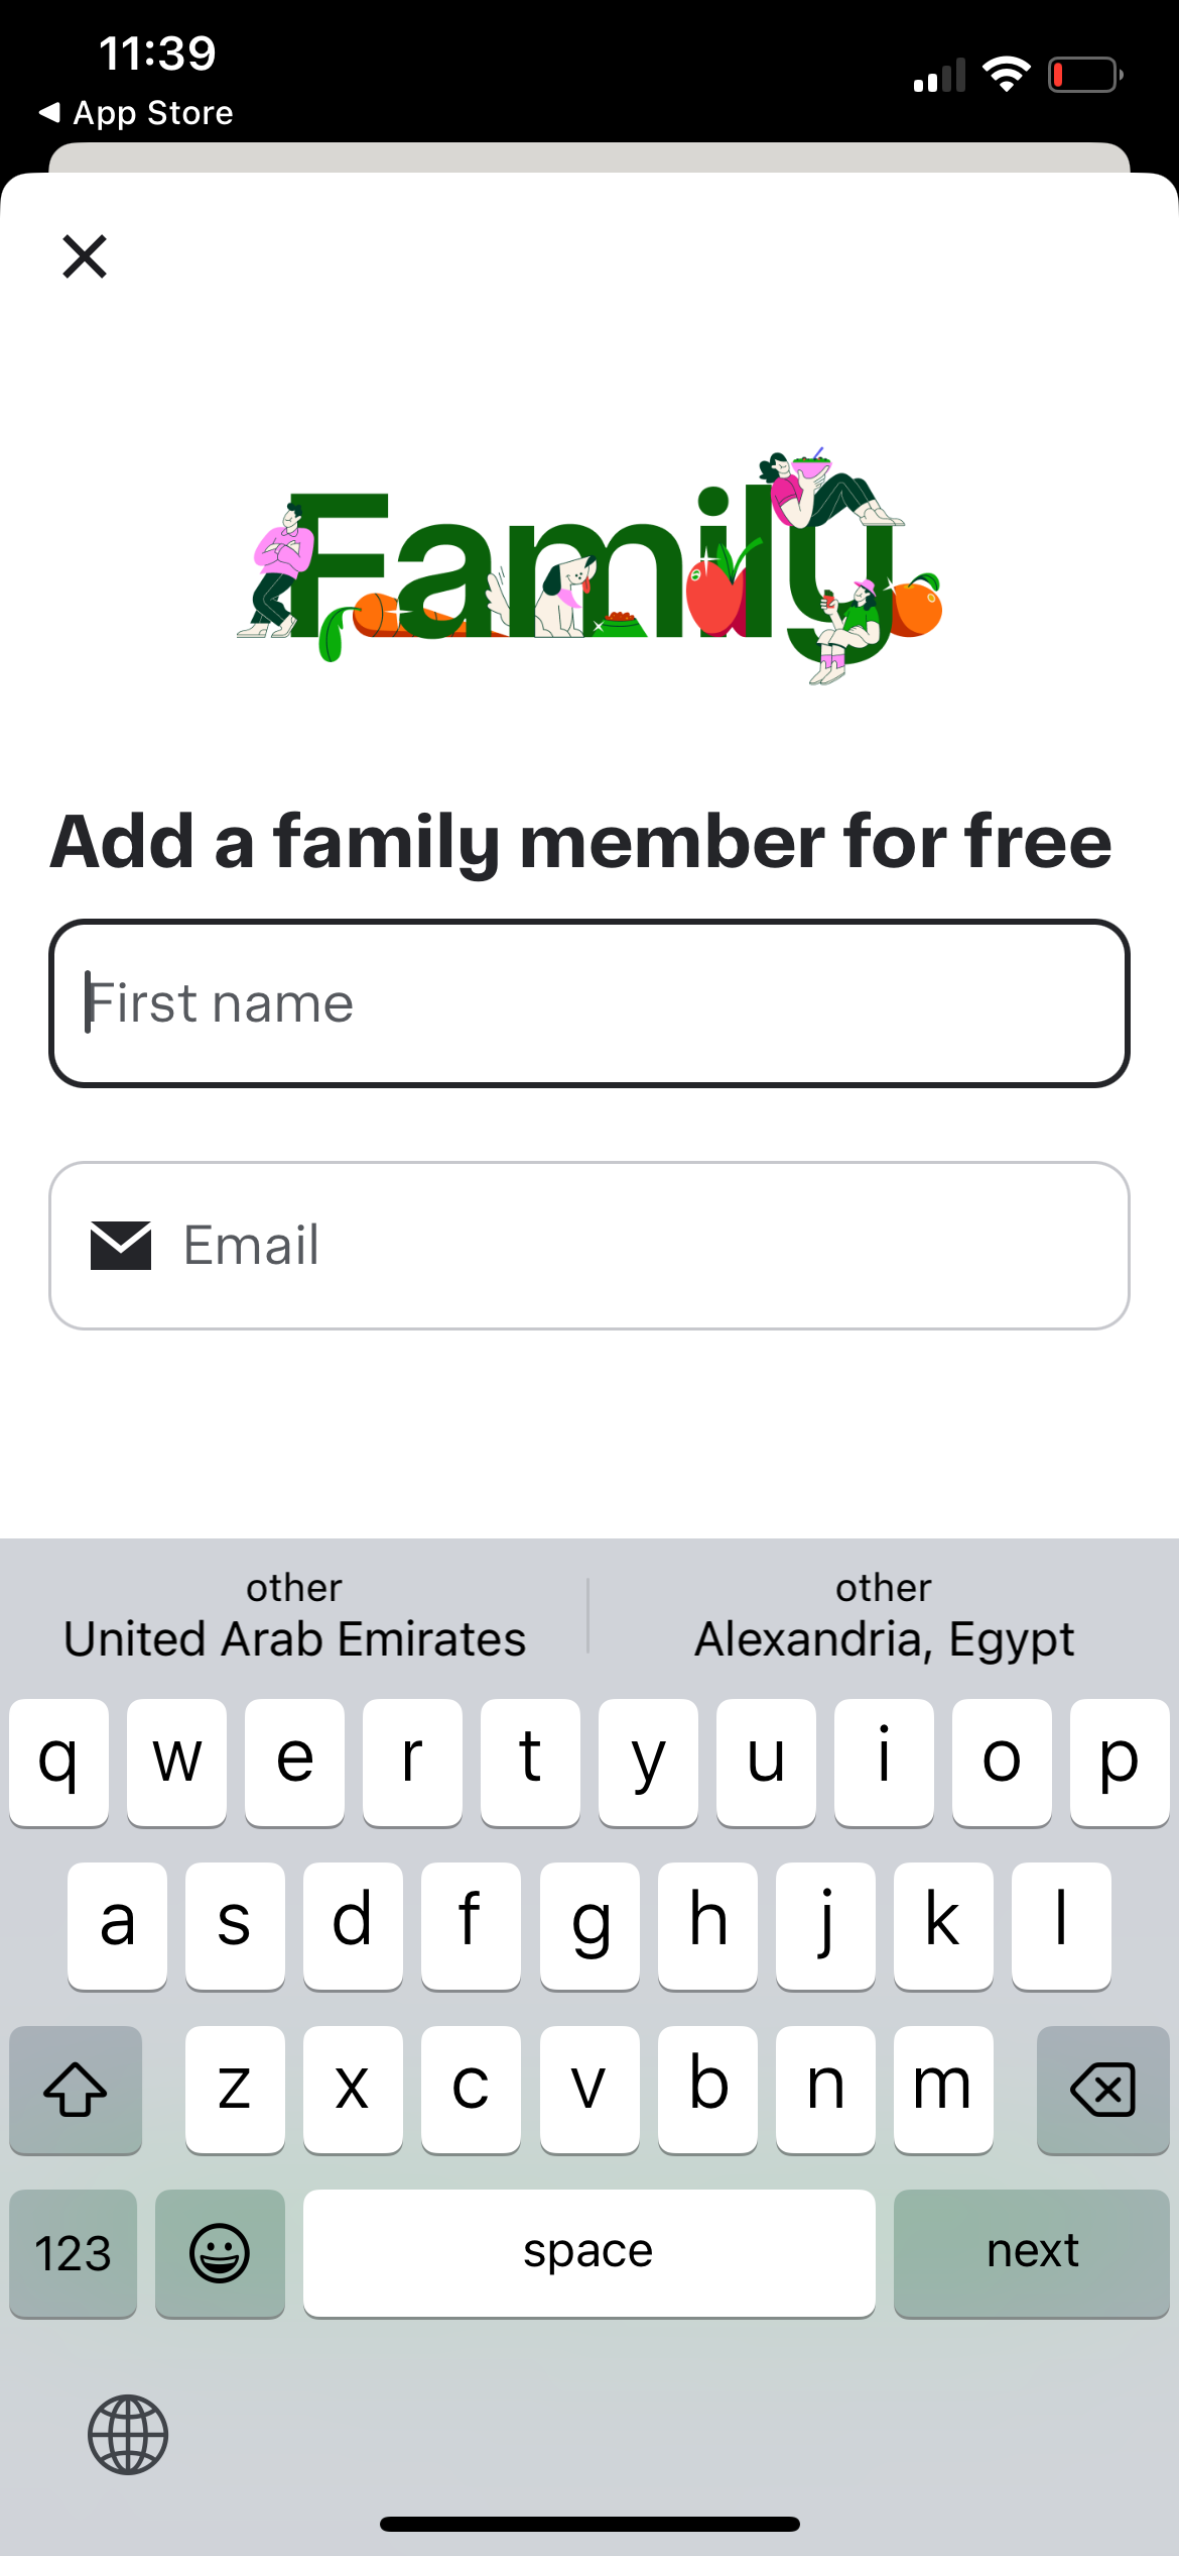
Task: Tap the Wi-Fi status icon
Action: tap(1006, 75)
